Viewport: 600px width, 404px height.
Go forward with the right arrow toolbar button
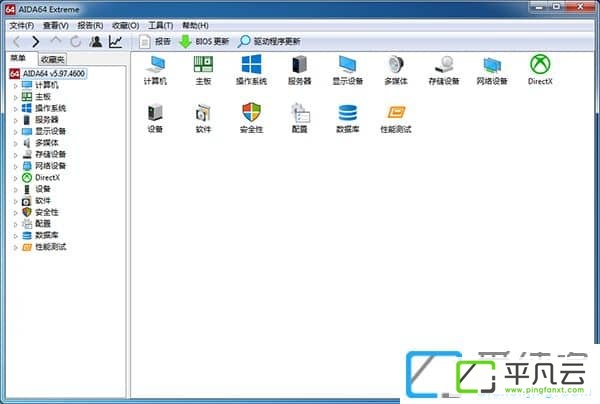[x=36, y=41]
